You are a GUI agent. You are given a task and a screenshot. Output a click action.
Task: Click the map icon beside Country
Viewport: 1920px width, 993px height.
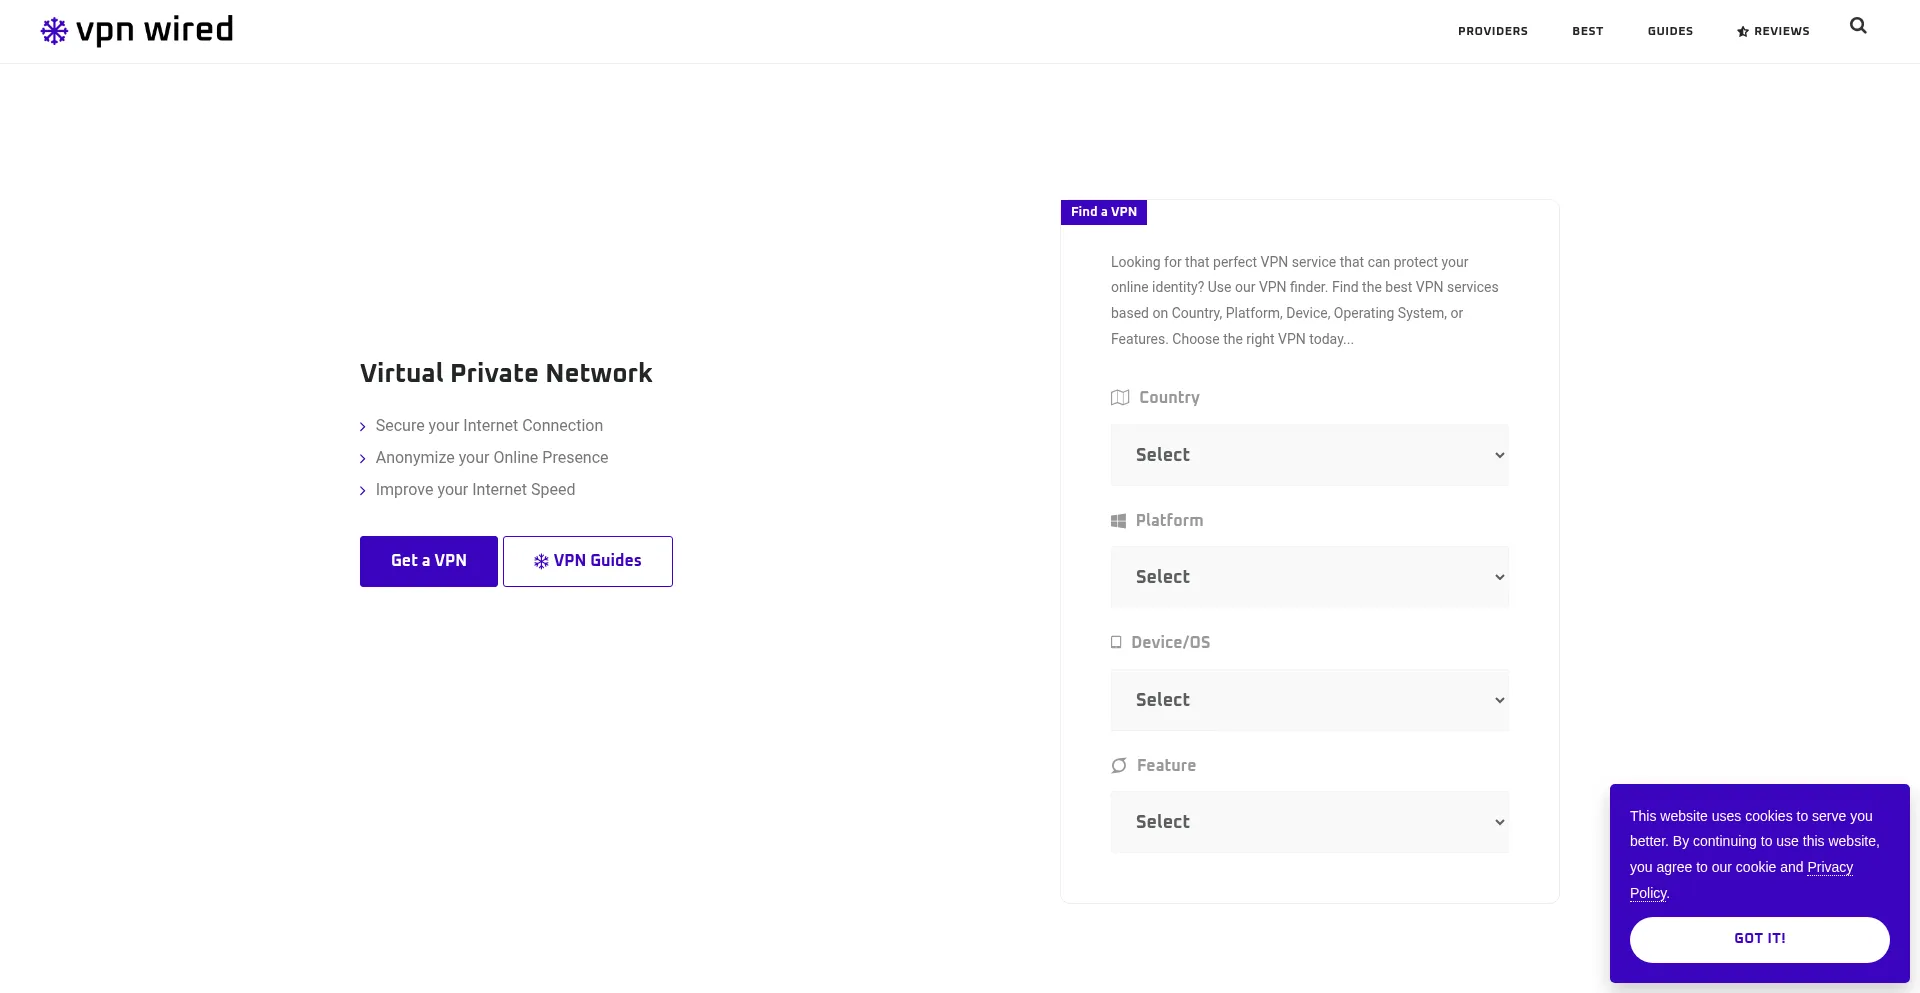pos(1120,398)
